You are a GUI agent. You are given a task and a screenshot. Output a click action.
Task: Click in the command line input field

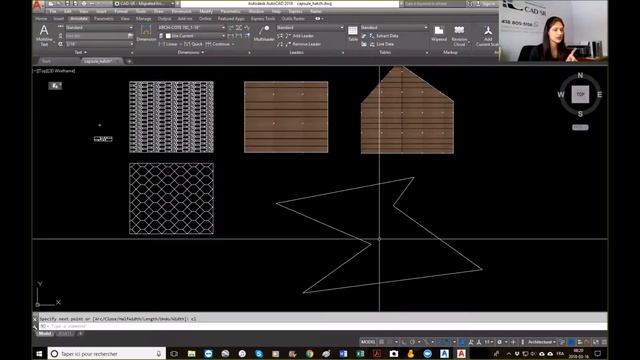coord(322,326)
